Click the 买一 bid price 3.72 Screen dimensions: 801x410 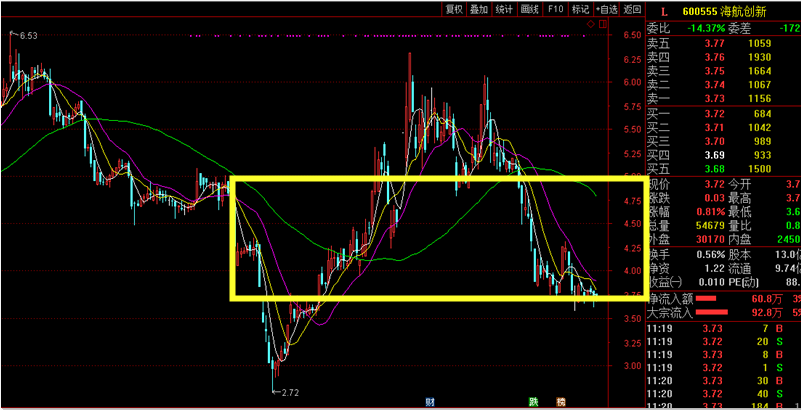[714, 115]
